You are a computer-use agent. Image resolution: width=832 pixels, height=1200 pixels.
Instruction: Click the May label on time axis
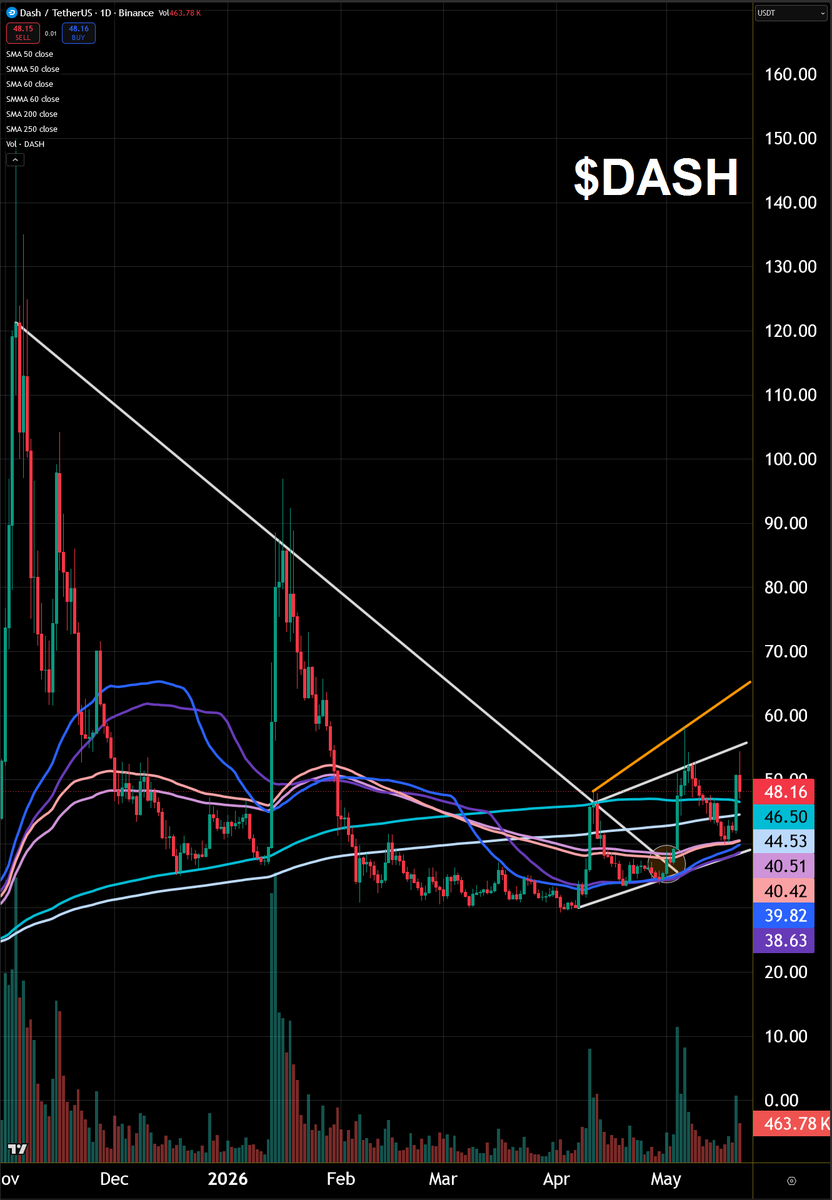pyautogui.click(x=665, y=1180)
